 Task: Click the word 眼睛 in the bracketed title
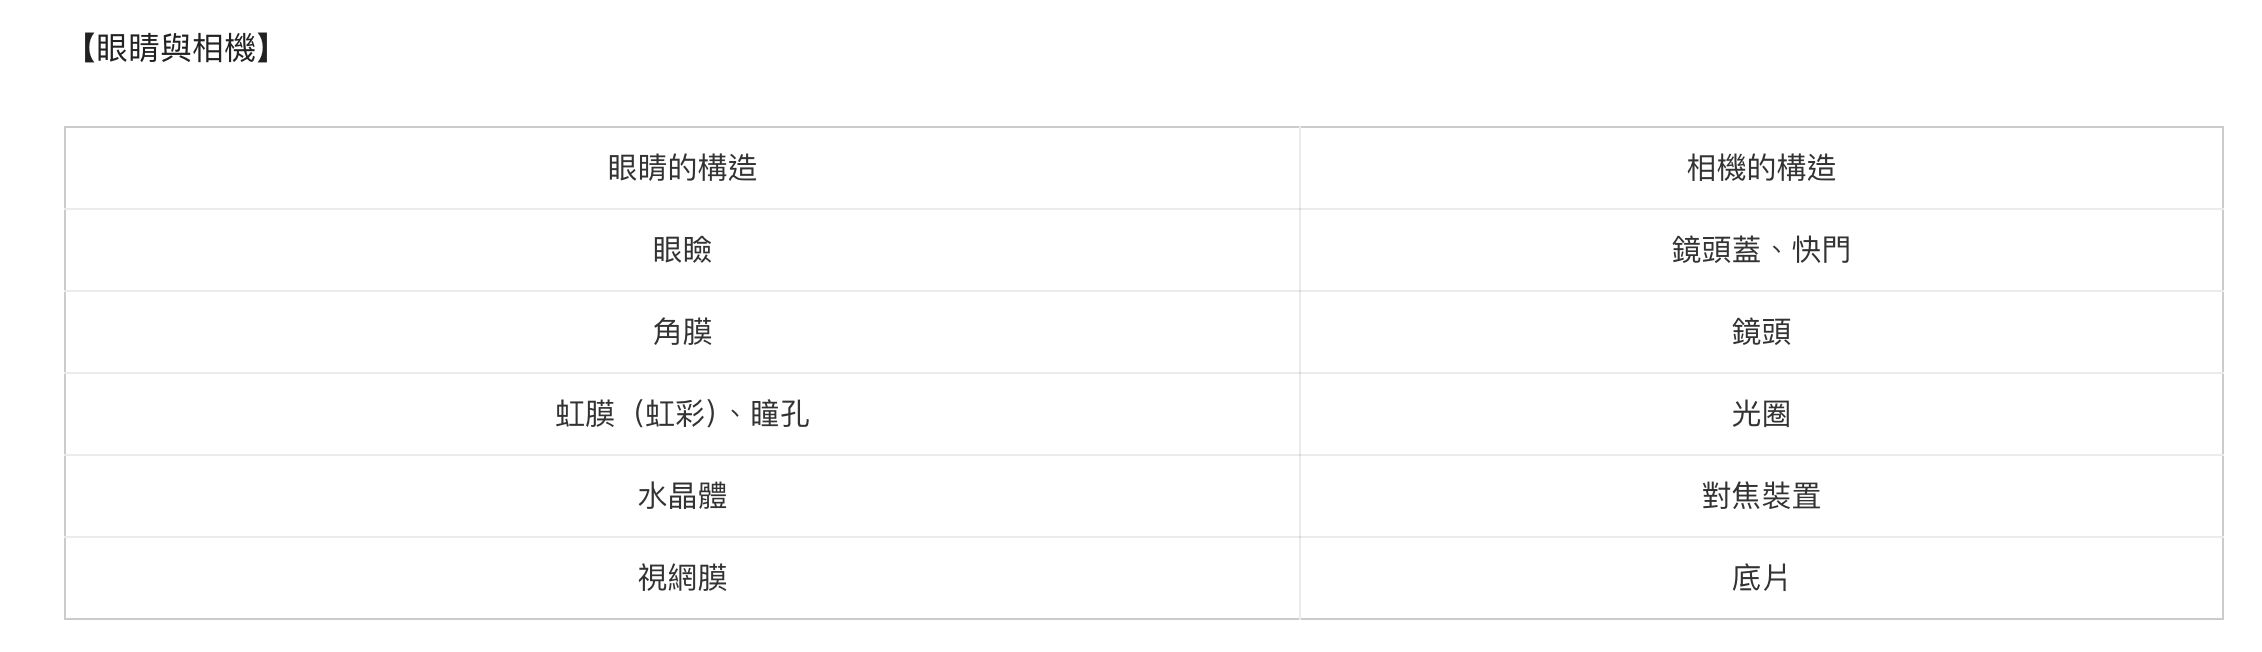coord(127,48)
